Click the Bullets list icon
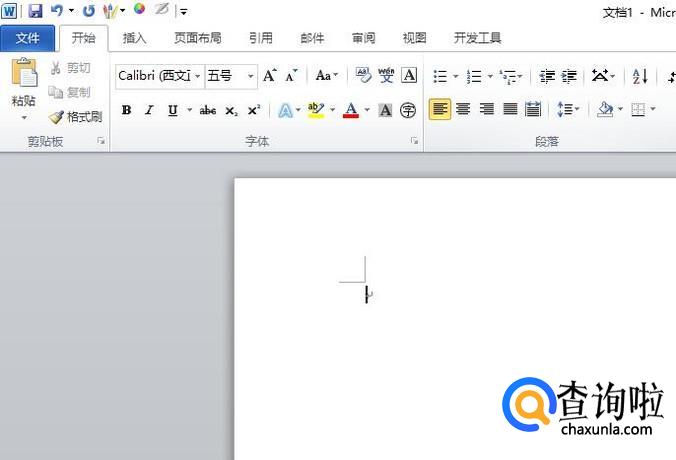Image resolution: width=676 pixels, height=460 pixels. click(x=440, y=76)
